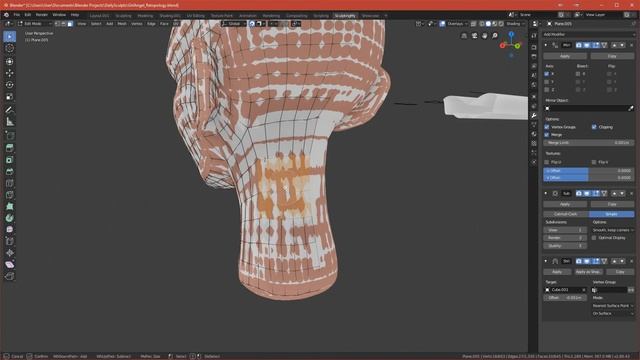Toggle Shrinkwrap modifier render camera icon
640x360 pixels.
[x=579, y=261]
